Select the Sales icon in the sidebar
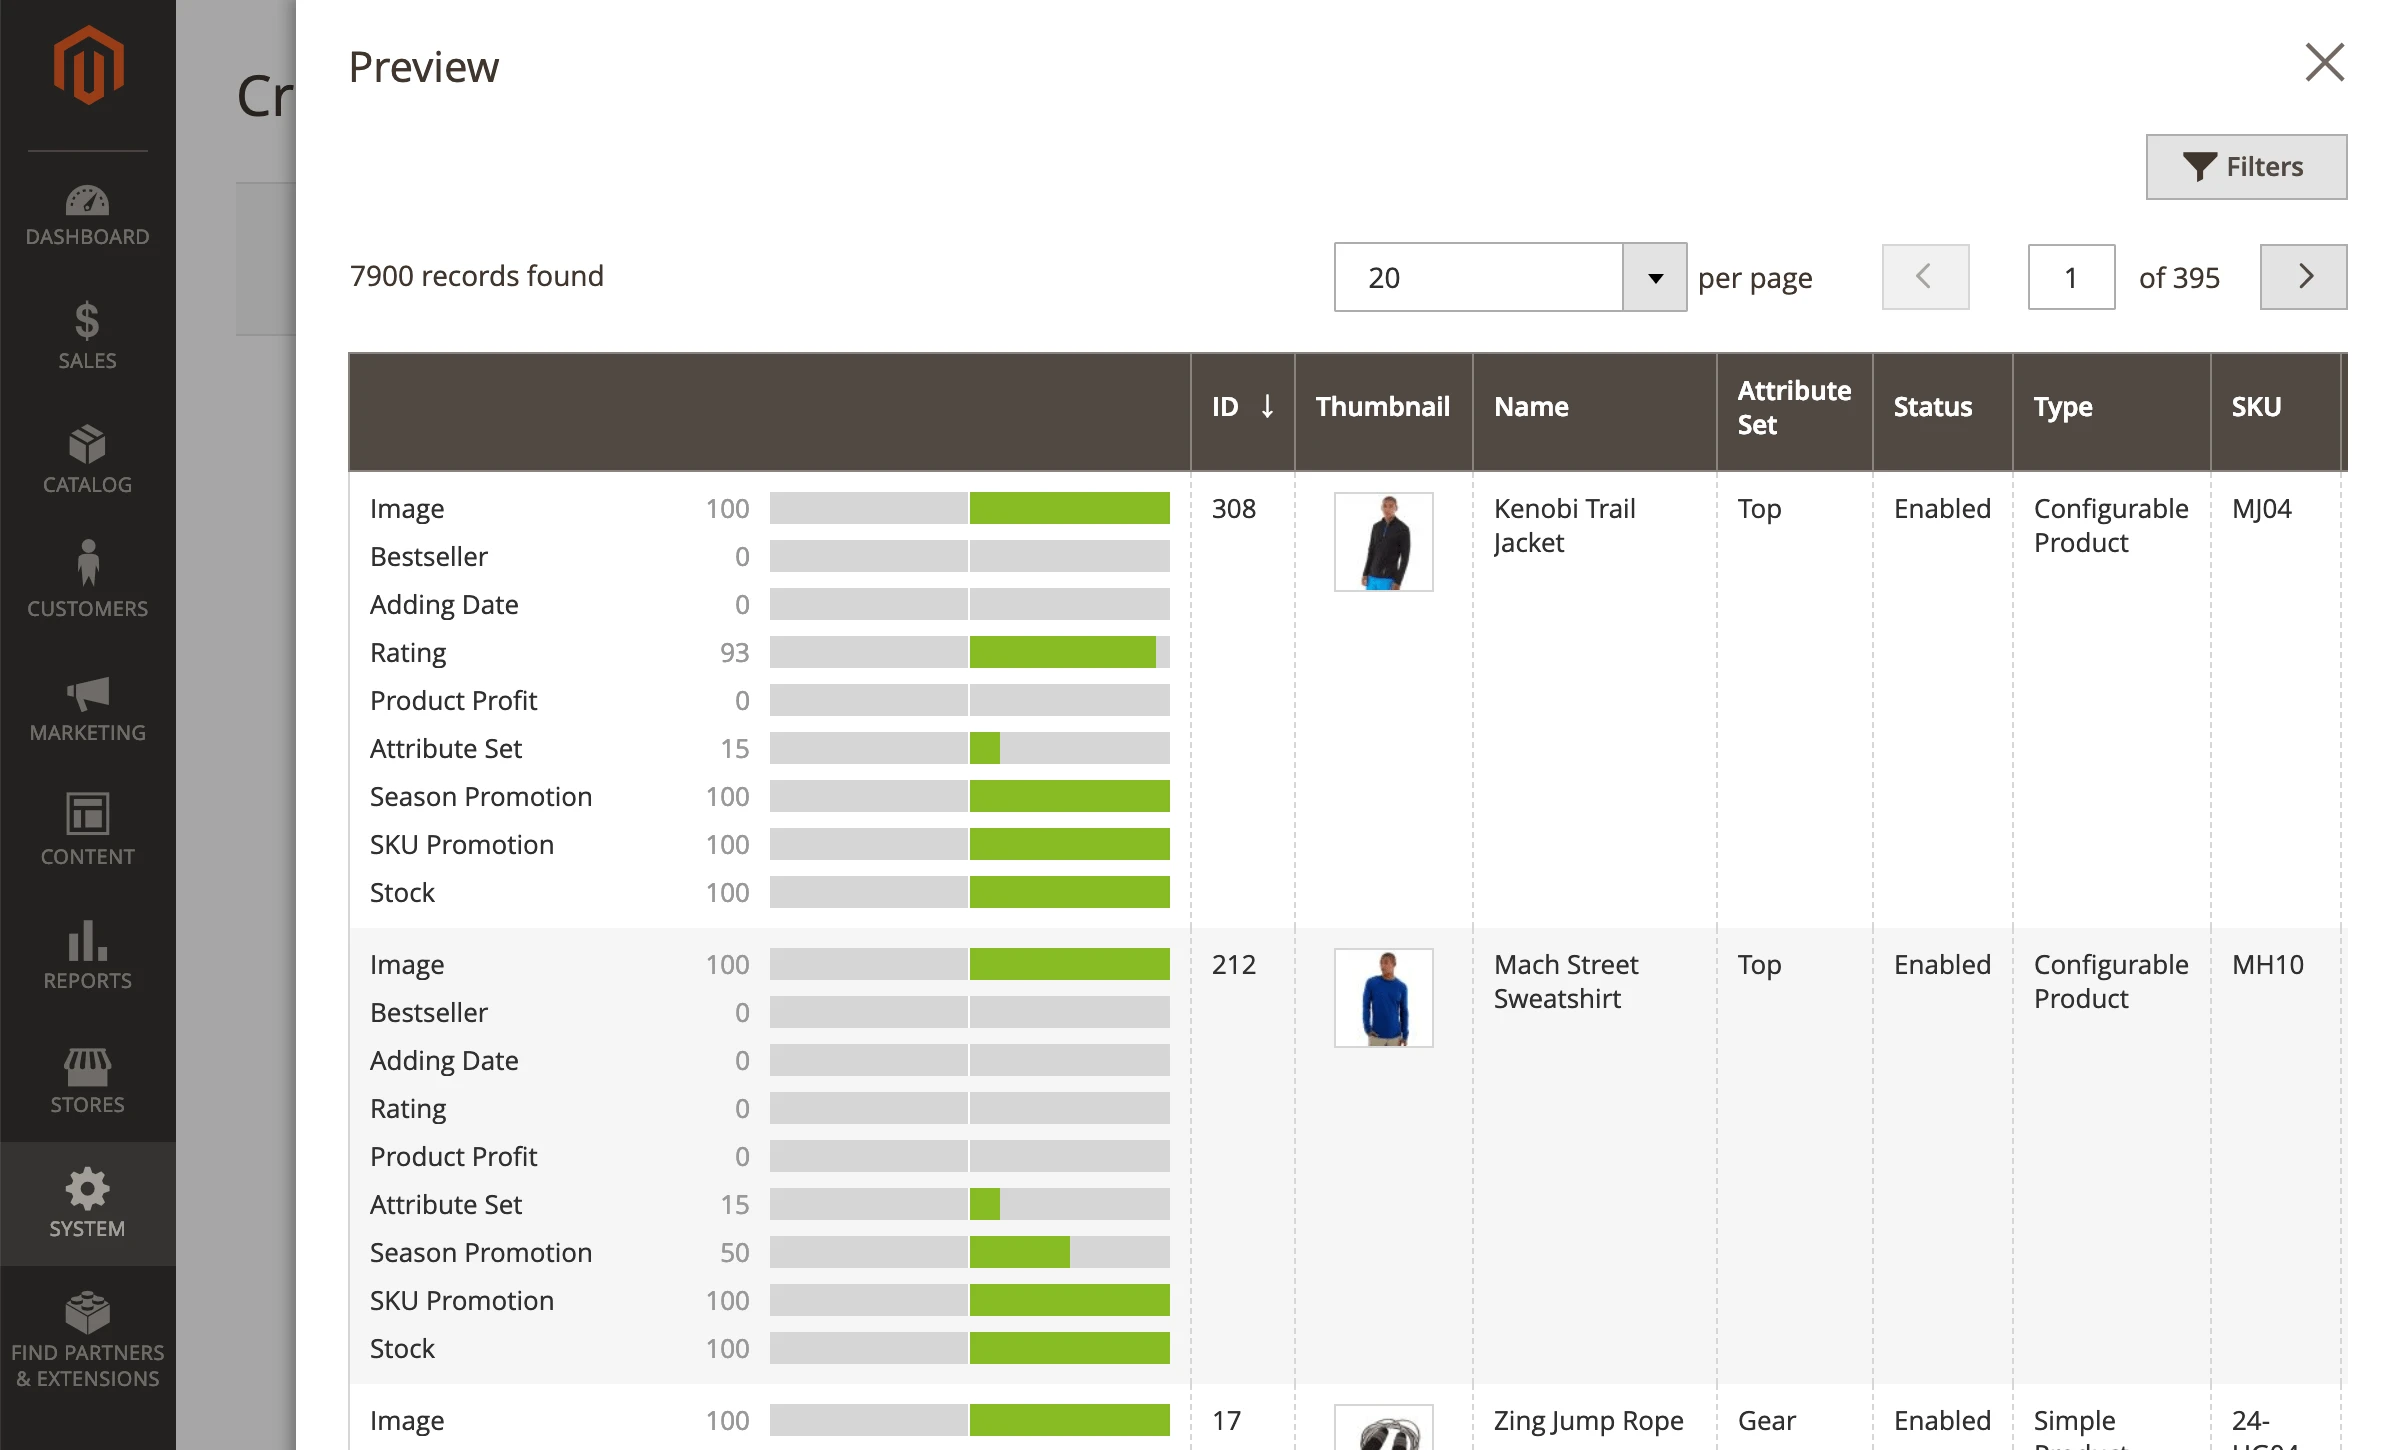This screenshot has width=2400, height=1450. tap(88, 336)
